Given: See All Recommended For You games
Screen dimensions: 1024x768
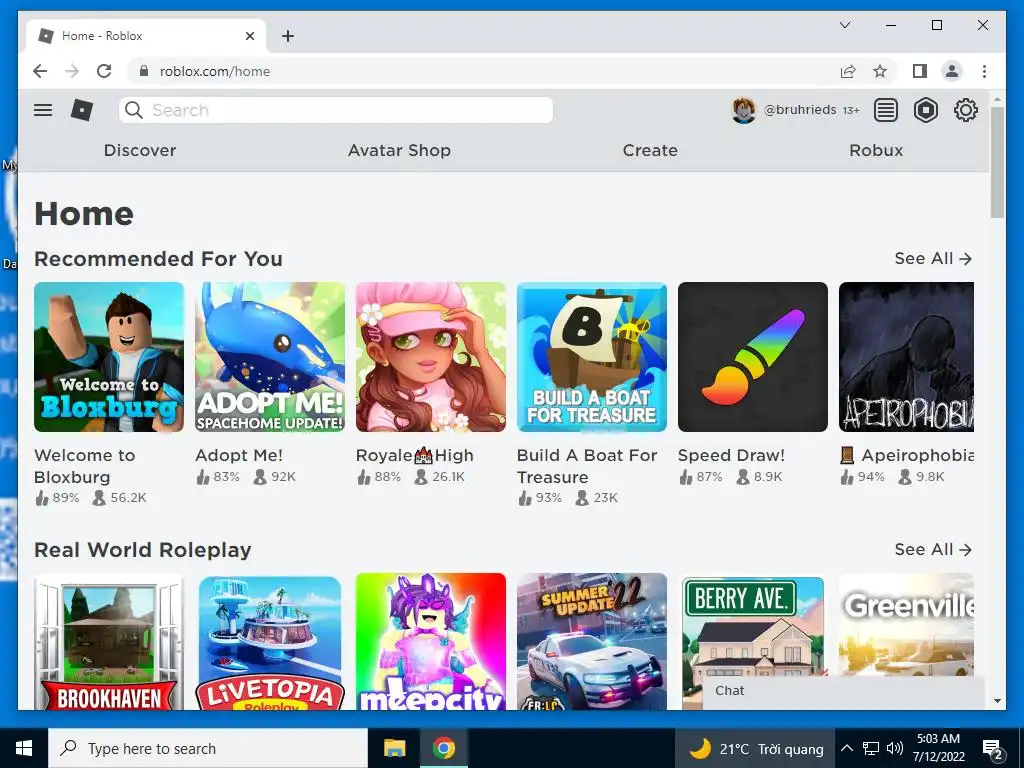Looking at the screenshot, I should click(x=933, y=259).
